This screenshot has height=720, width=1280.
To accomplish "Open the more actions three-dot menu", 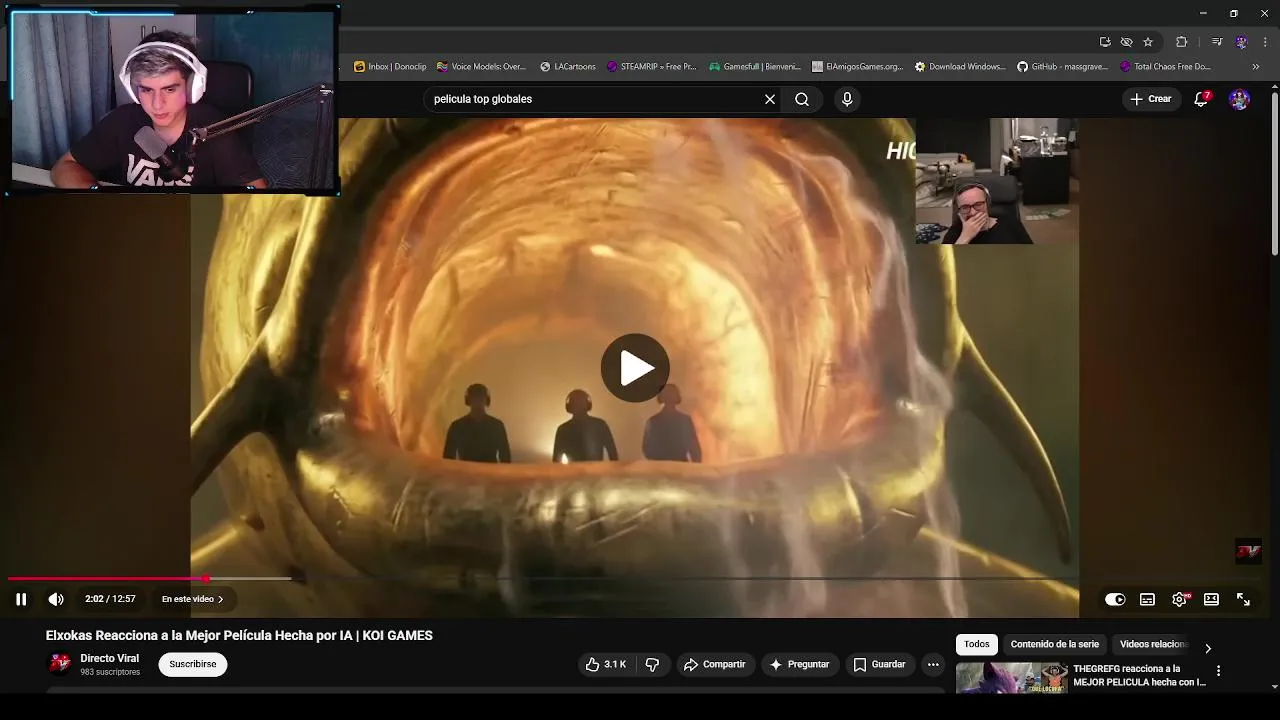I will pyautogui.click(x=933, y=664).
